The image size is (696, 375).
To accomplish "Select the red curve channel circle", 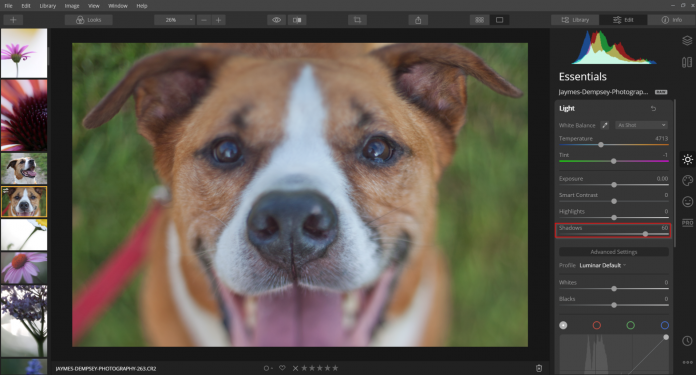I will pos(597,325).
